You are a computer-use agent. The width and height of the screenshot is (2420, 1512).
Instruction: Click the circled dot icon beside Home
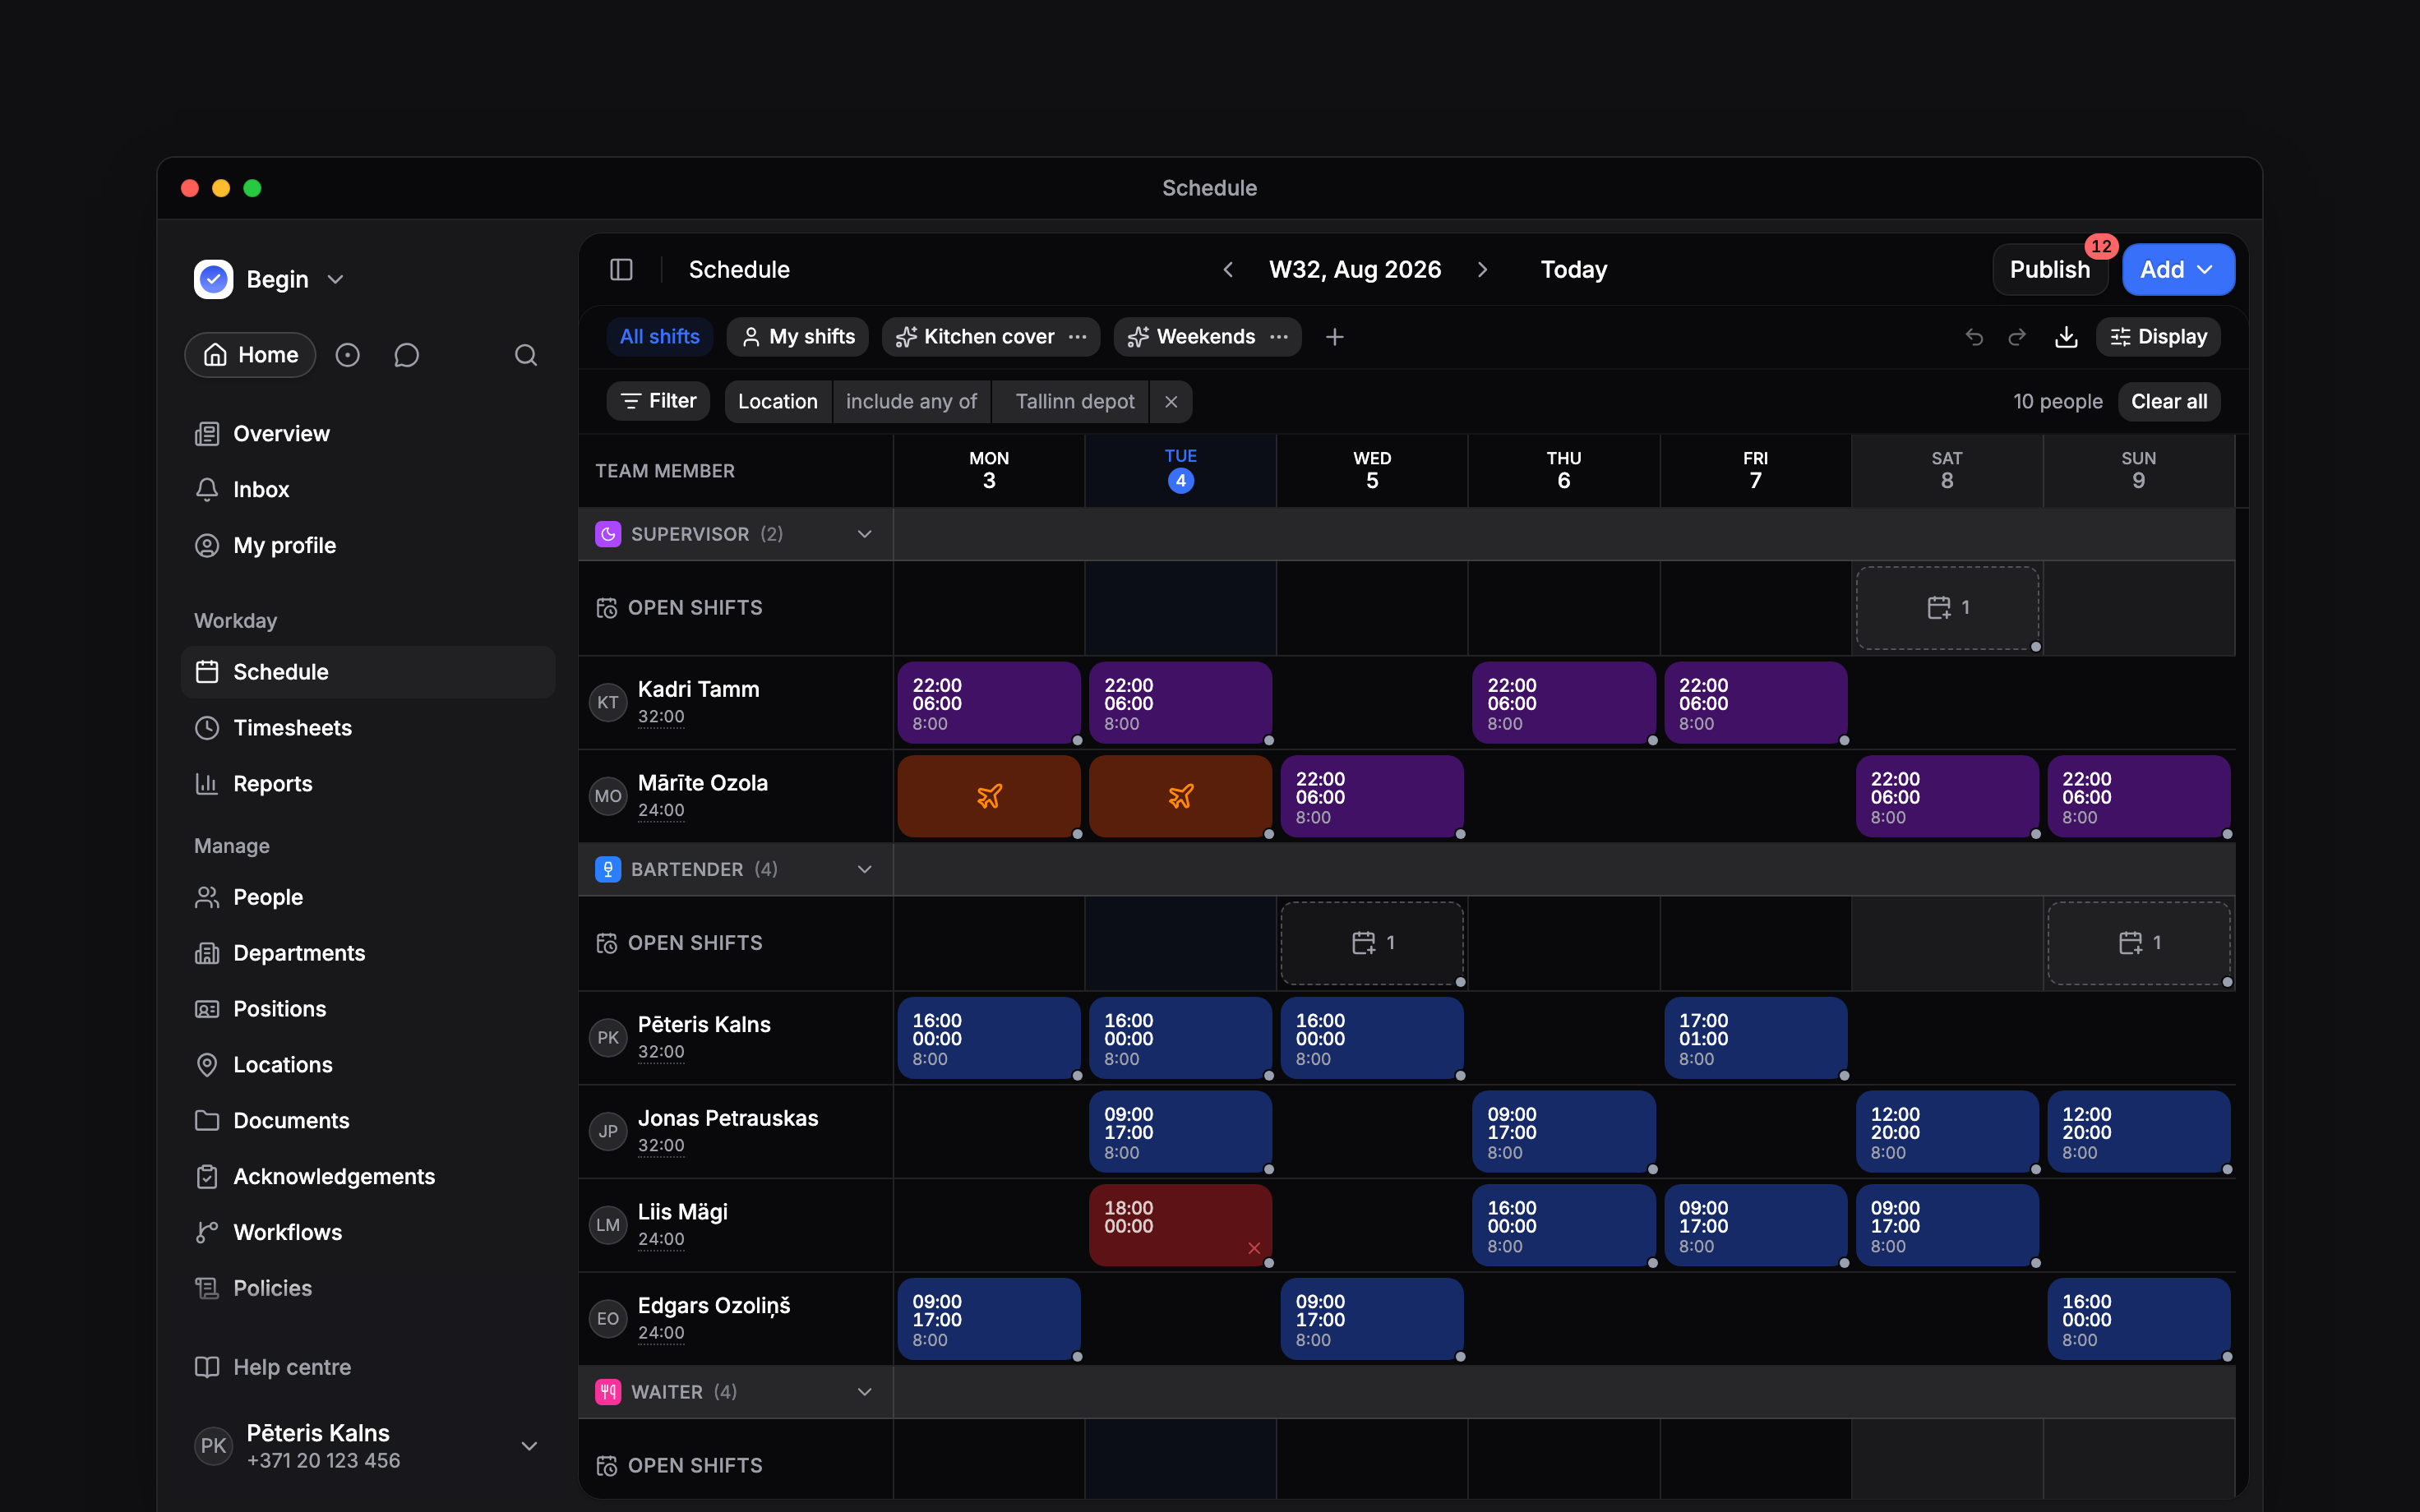[347, 355]
